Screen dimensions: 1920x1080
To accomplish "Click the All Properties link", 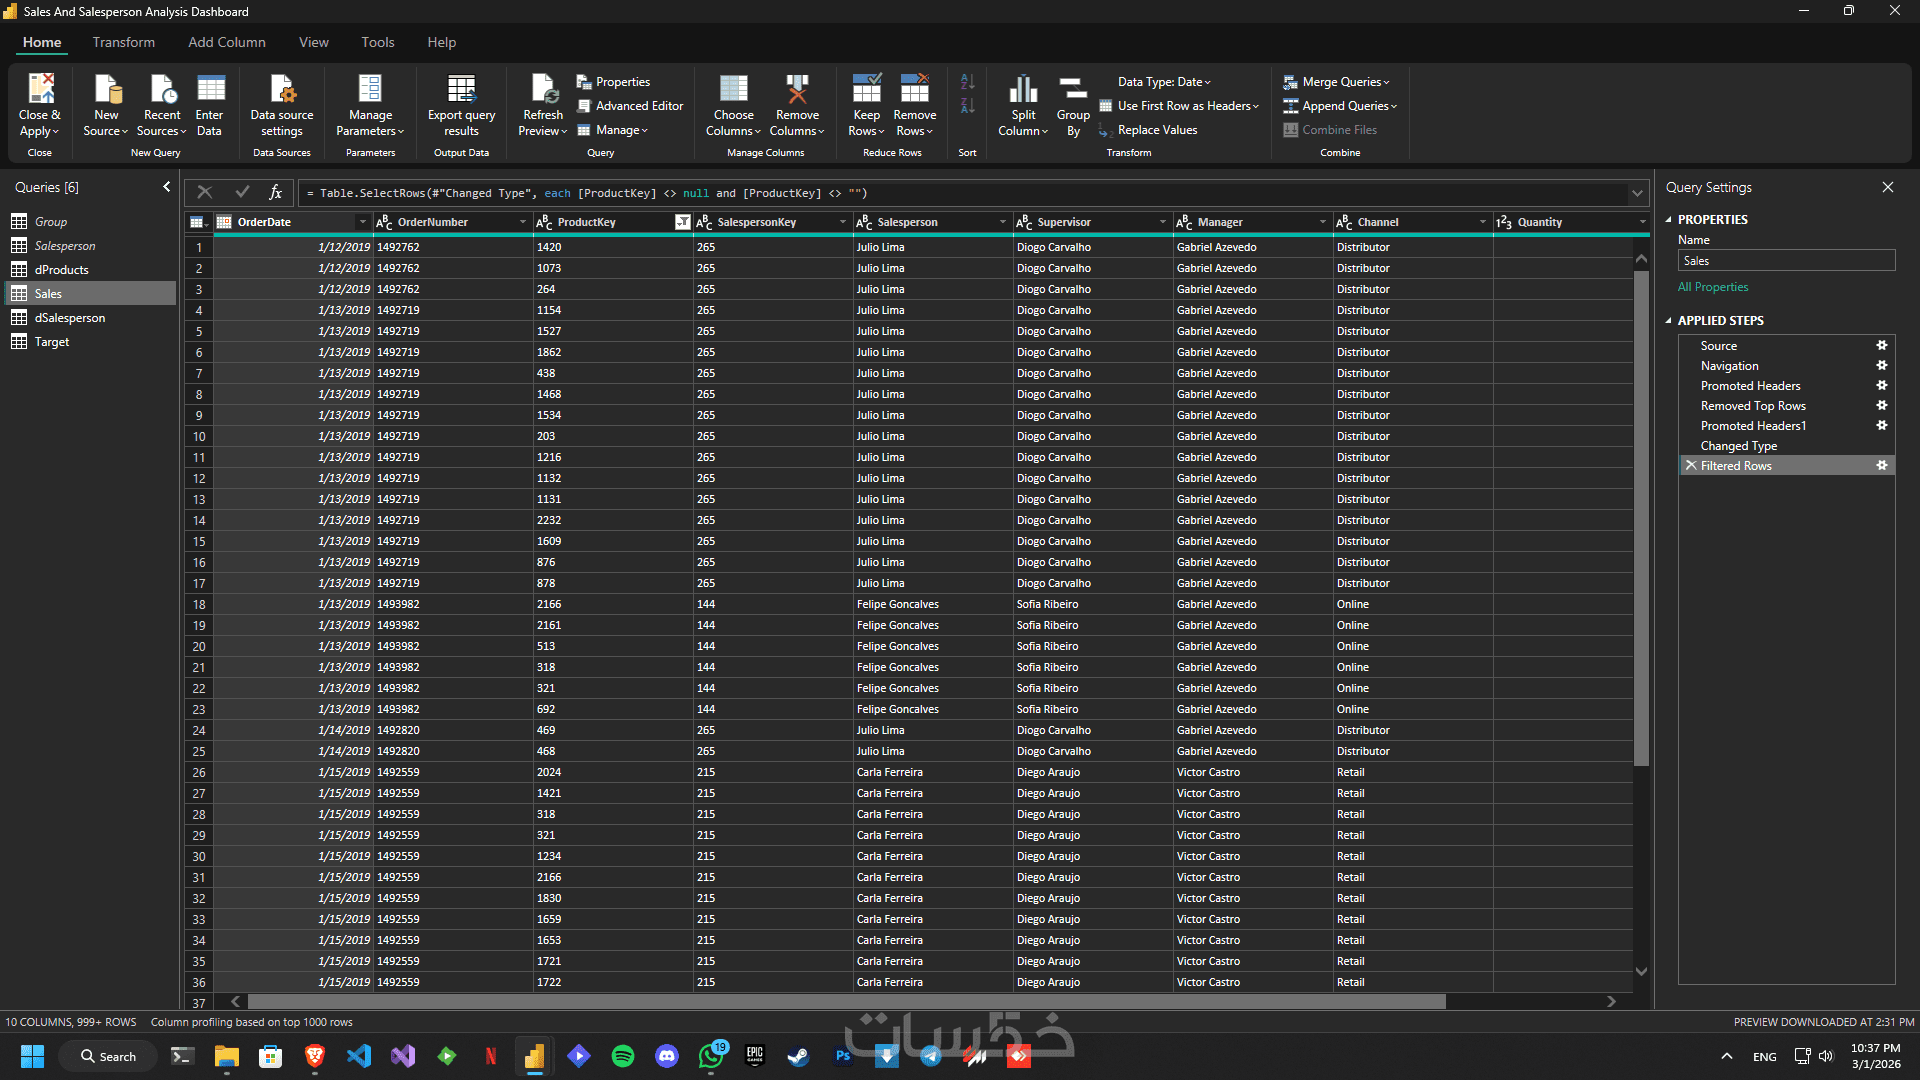I will click(x=1713, y=287).
